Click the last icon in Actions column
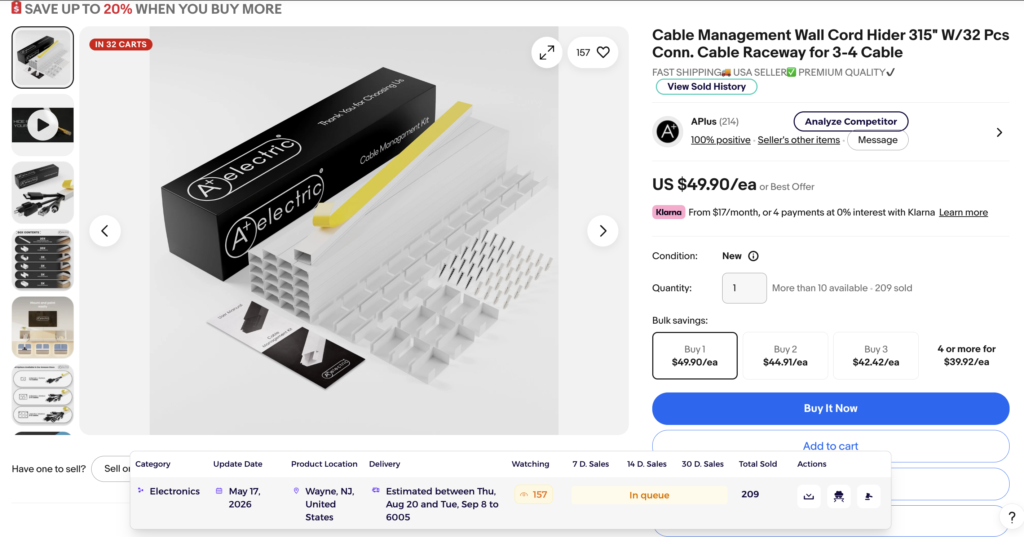 point(869,496)
